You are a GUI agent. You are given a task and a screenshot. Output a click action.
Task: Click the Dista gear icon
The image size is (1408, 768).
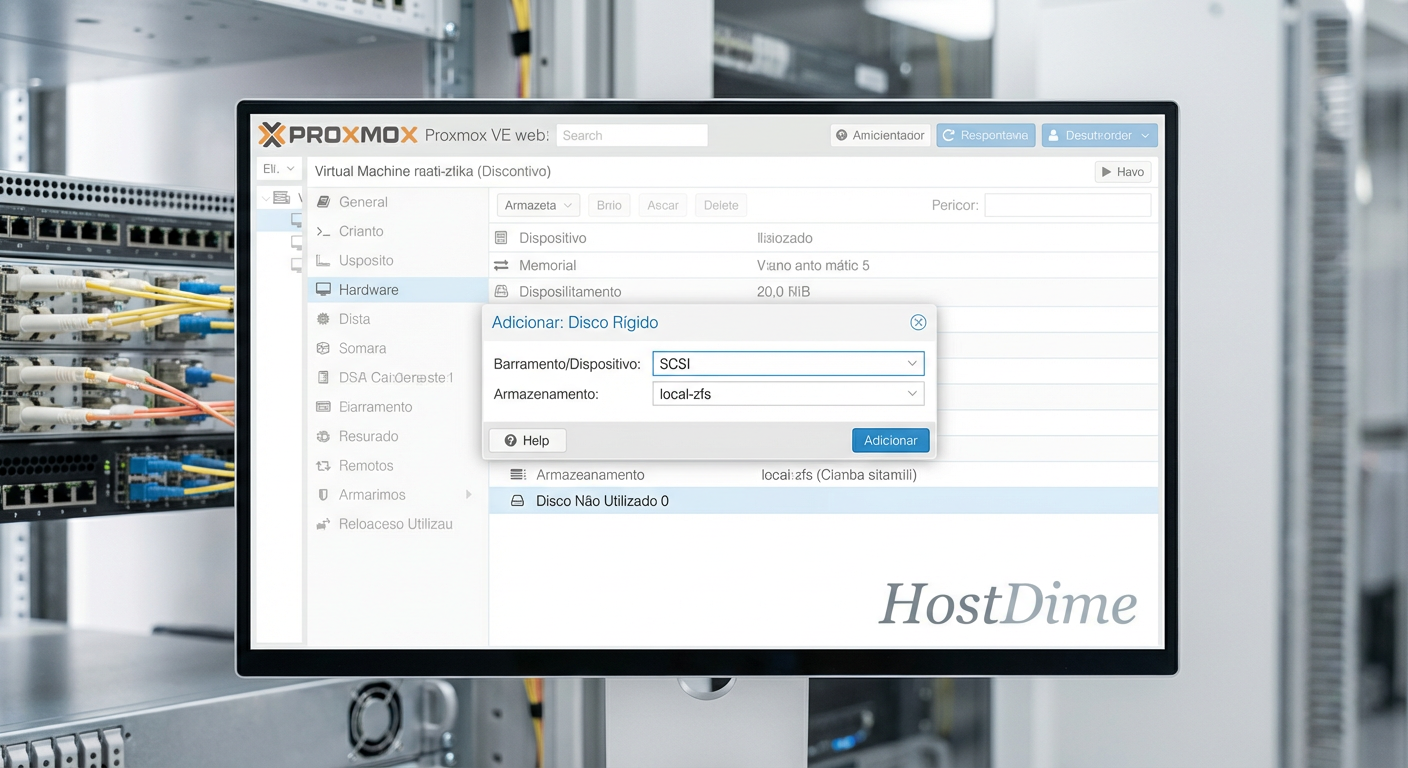coord(323,319)
